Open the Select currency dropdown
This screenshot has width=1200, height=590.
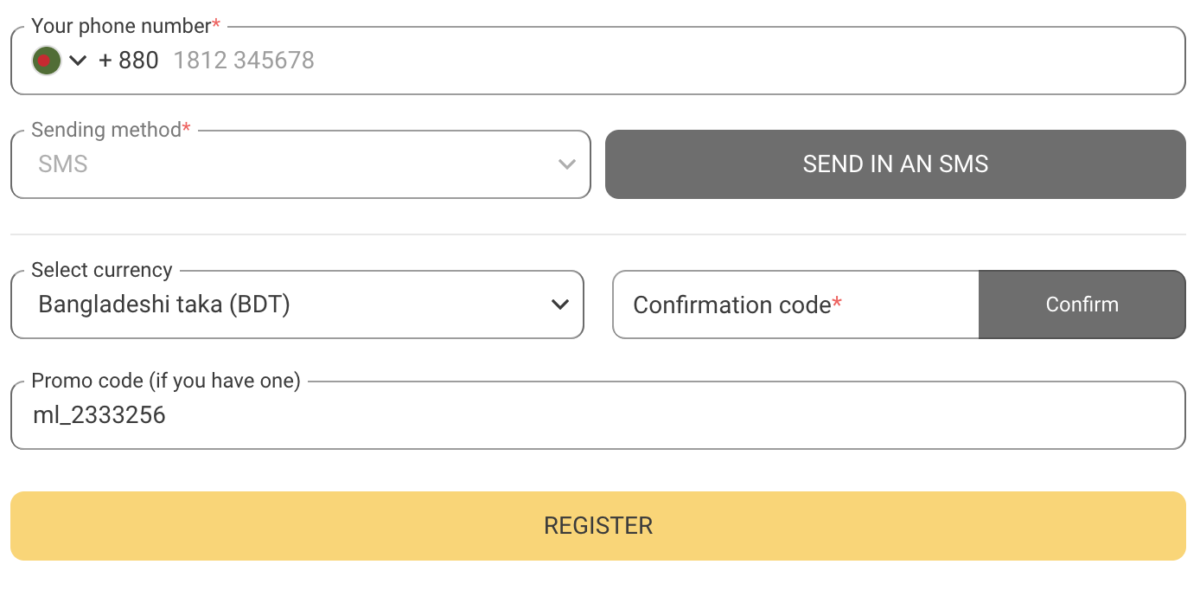297,305
